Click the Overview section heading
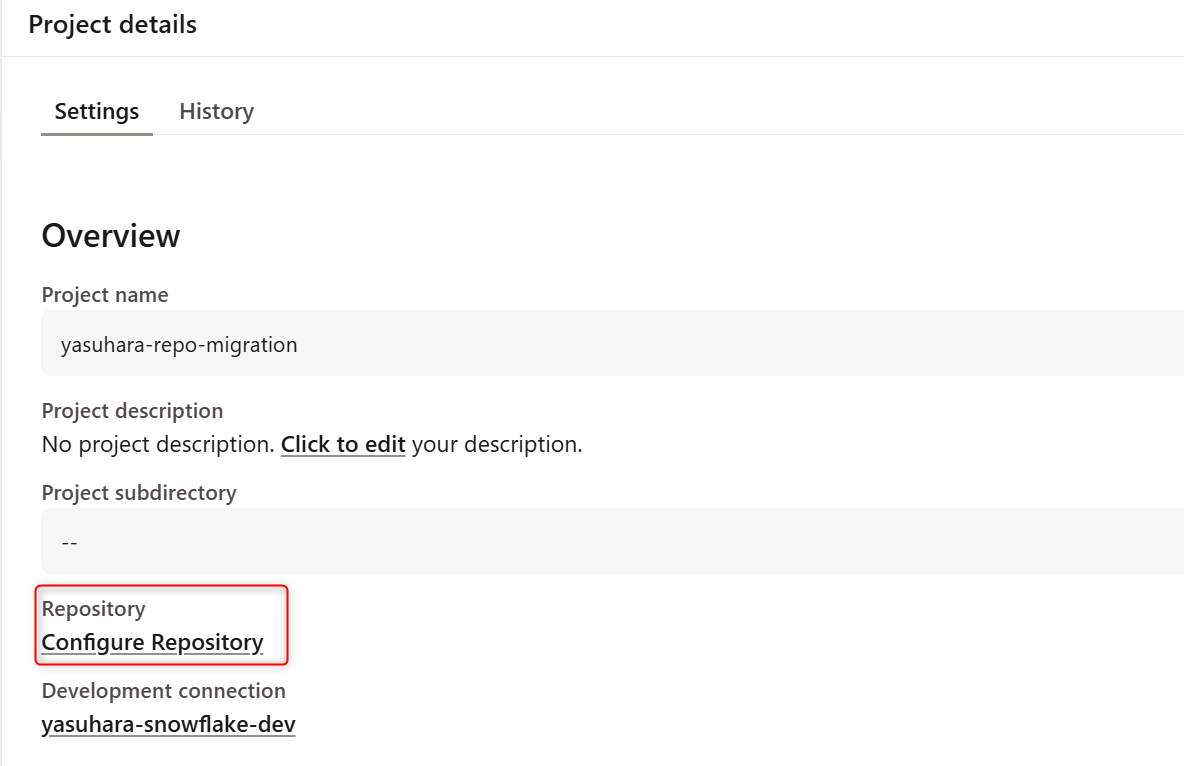Viewport: 1184px width, 766px height. coord(111,236)
